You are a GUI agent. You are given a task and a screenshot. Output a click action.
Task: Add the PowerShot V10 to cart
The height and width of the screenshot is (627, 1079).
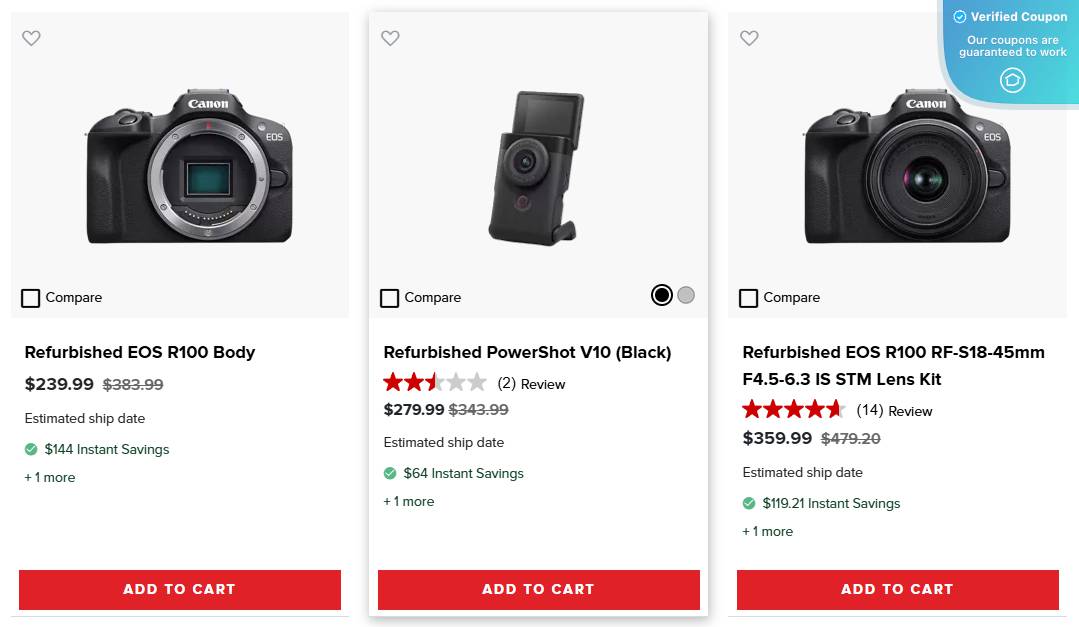click(x=538, y=589)
